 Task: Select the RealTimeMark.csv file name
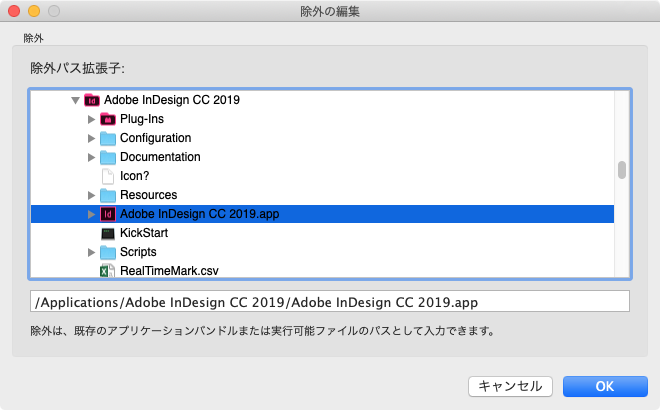[x=169, y=271]
